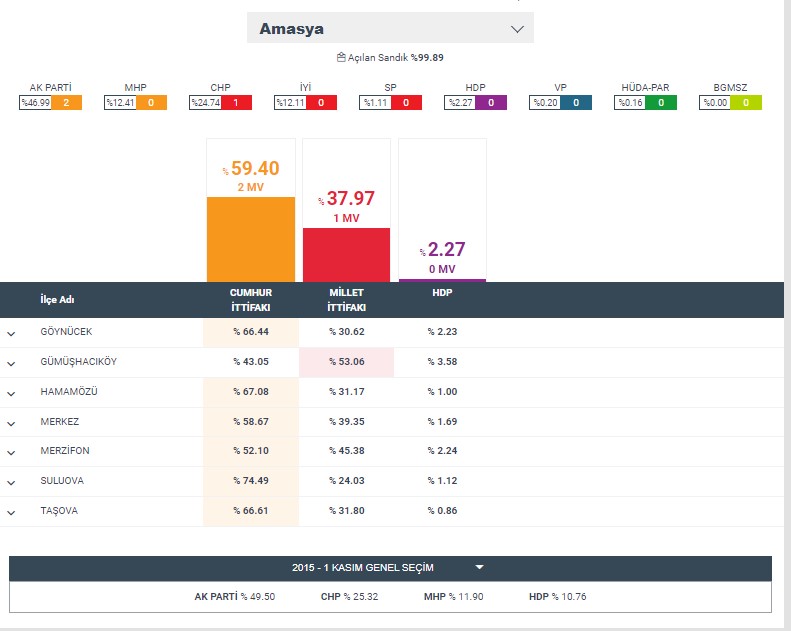Open the Amasya province dropdown
This screenshot has height=631, width=791.
click(390, 29)
